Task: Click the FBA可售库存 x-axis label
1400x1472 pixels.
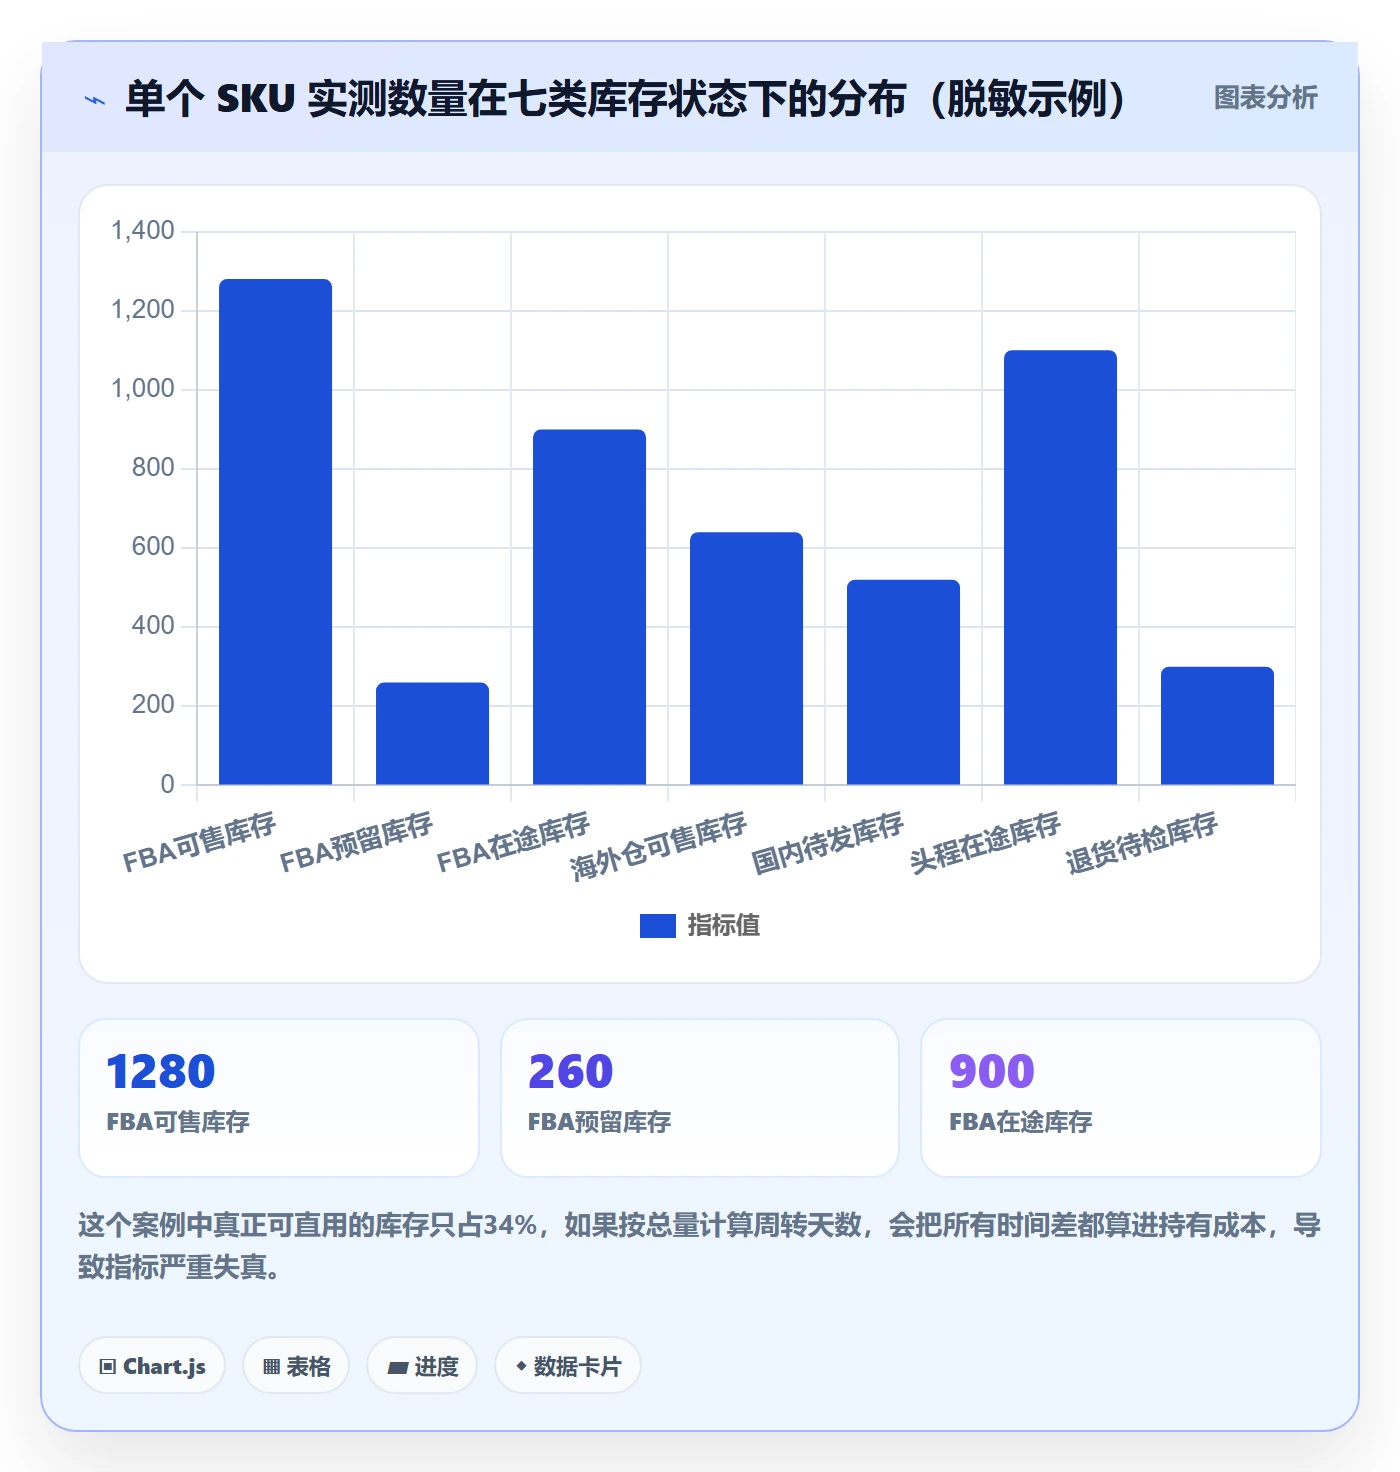Action: tap(199, 842)
